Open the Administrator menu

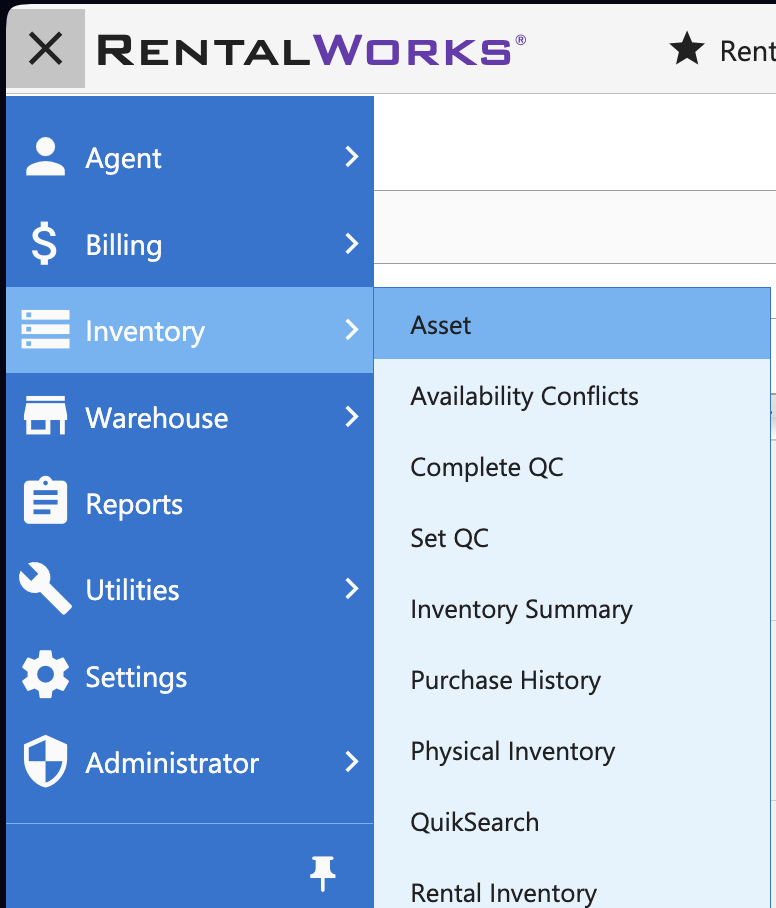190,763
